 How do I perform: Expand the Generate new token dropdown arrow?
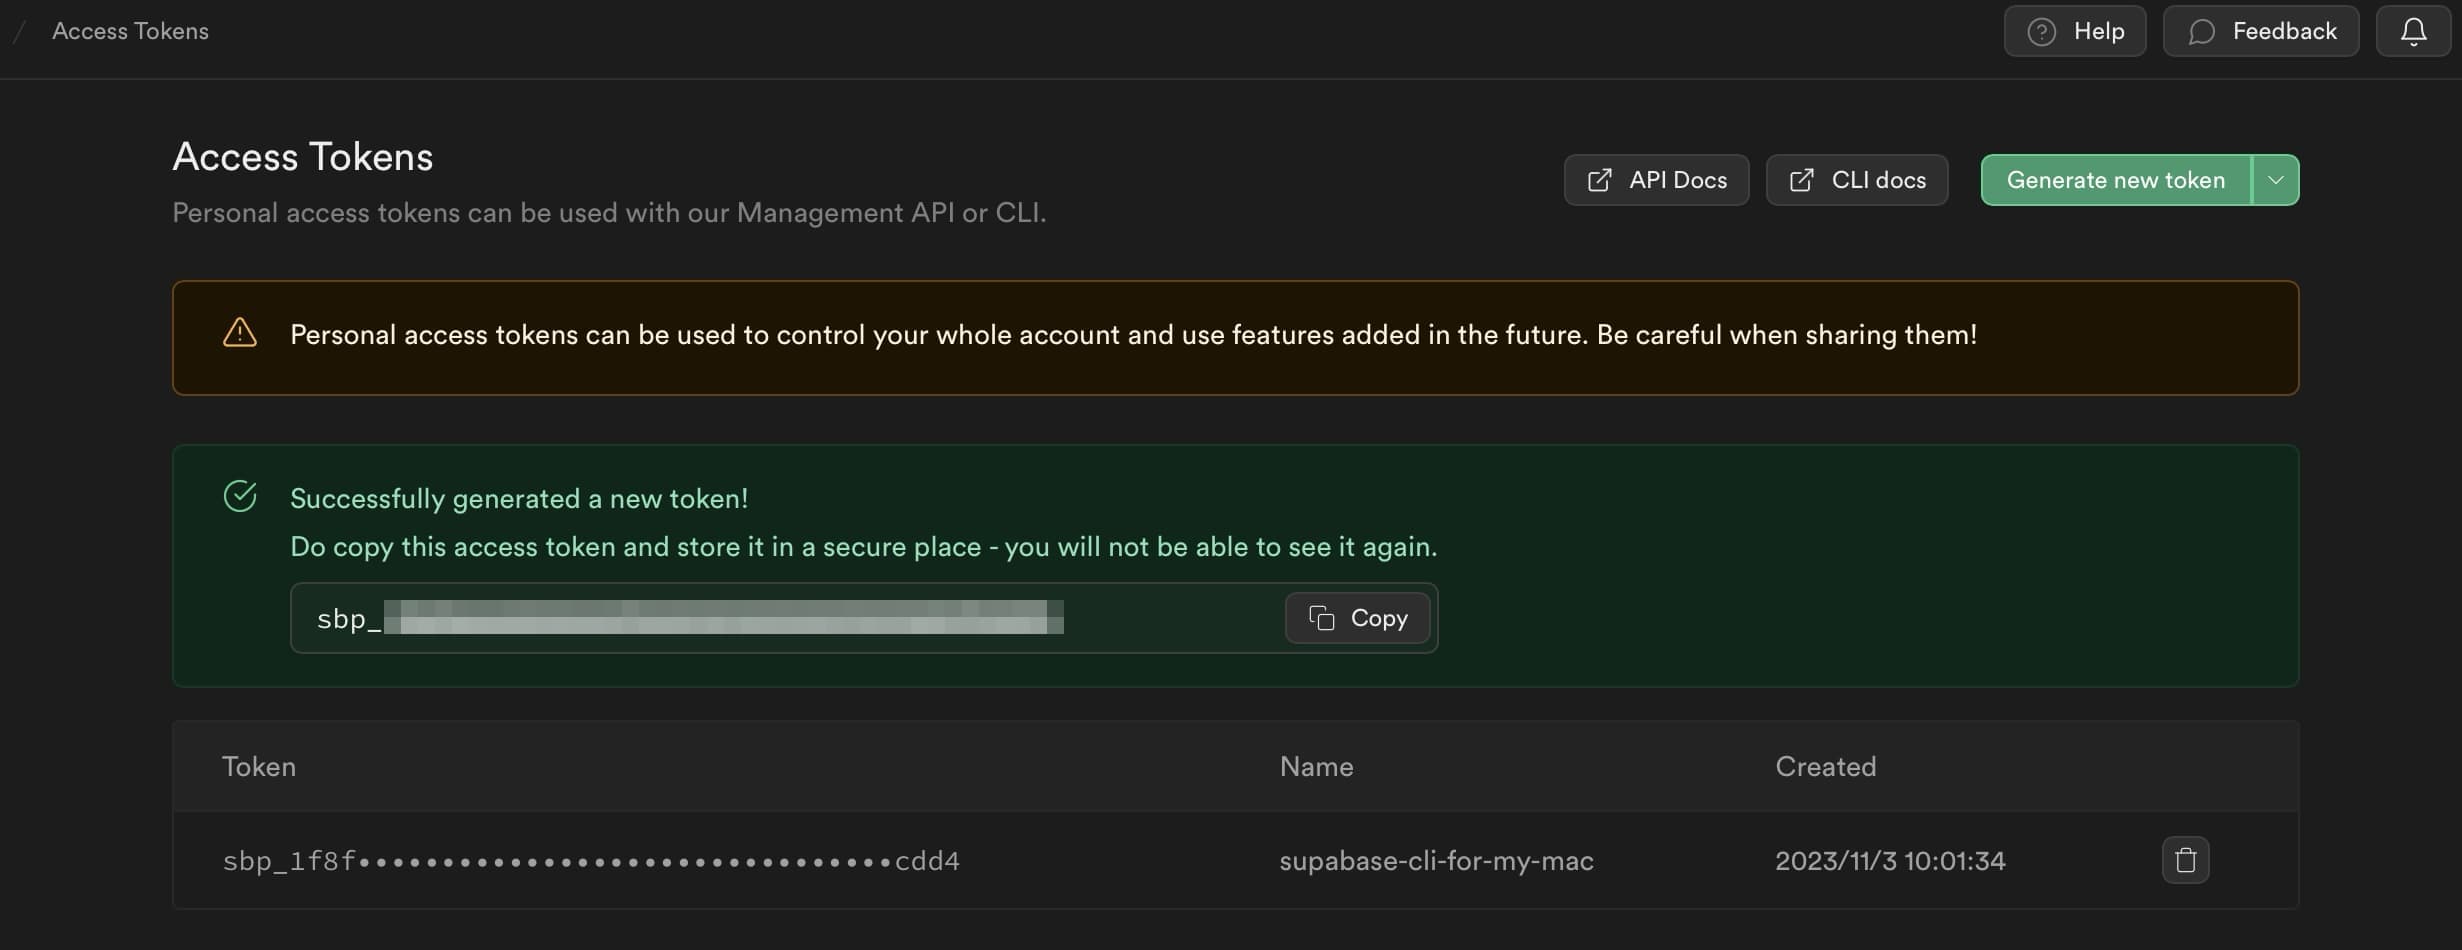[x=2276, y=180]
